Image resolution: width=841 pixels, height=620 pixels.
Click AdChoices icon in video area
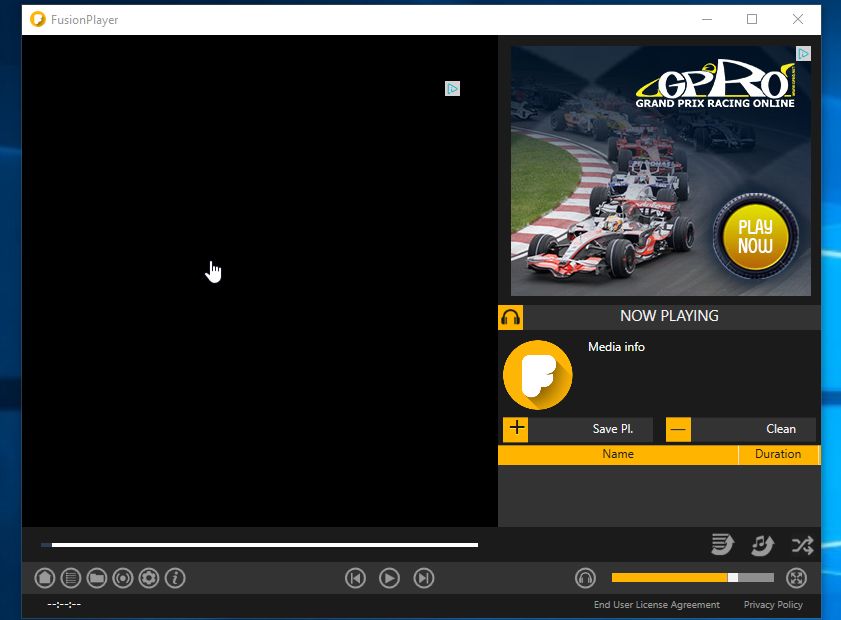(x=452, y=88)
